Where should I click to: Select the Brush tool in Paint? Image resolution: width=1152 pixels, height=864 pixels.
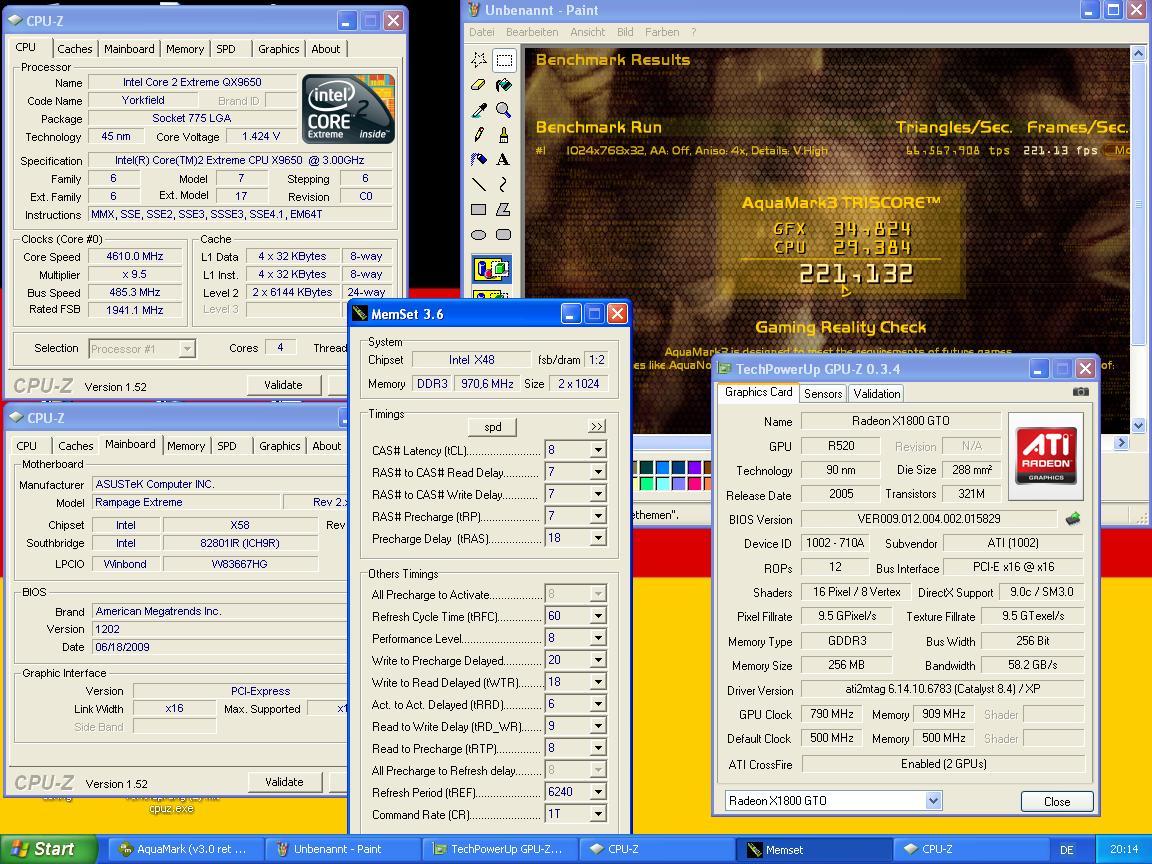coord(504,134)
